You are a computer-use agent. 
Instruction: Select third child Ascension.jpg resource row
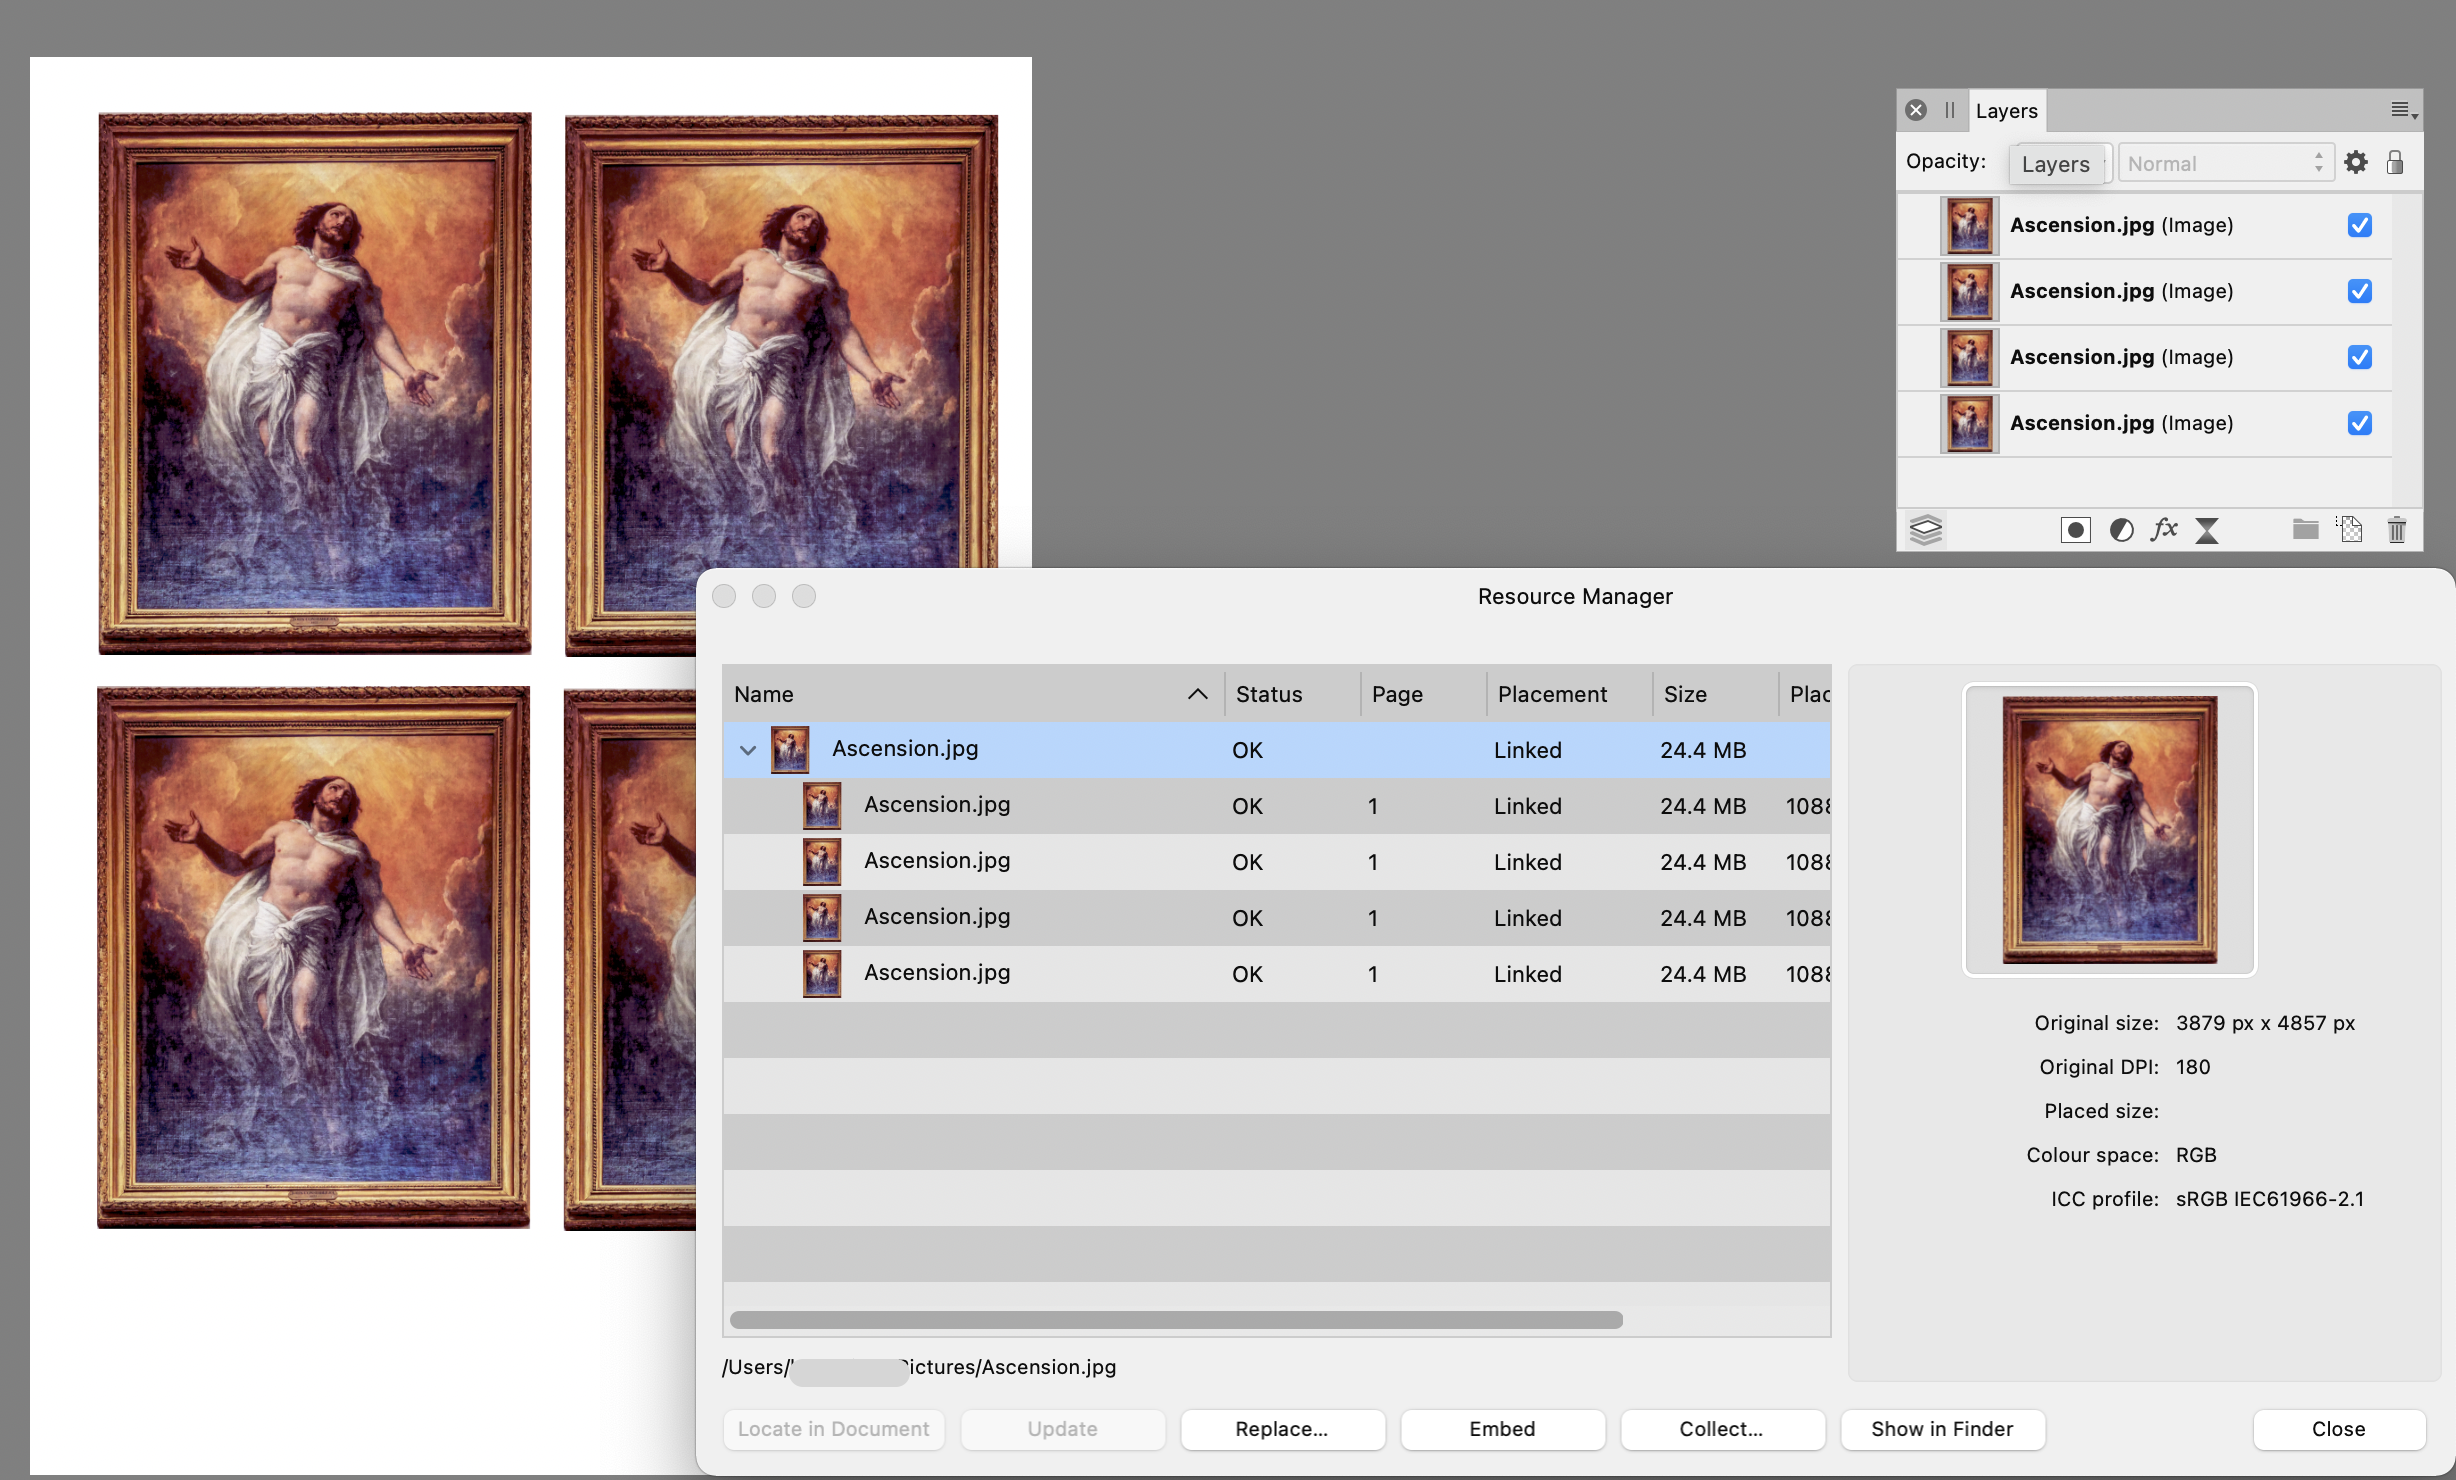pos(1277,918)
